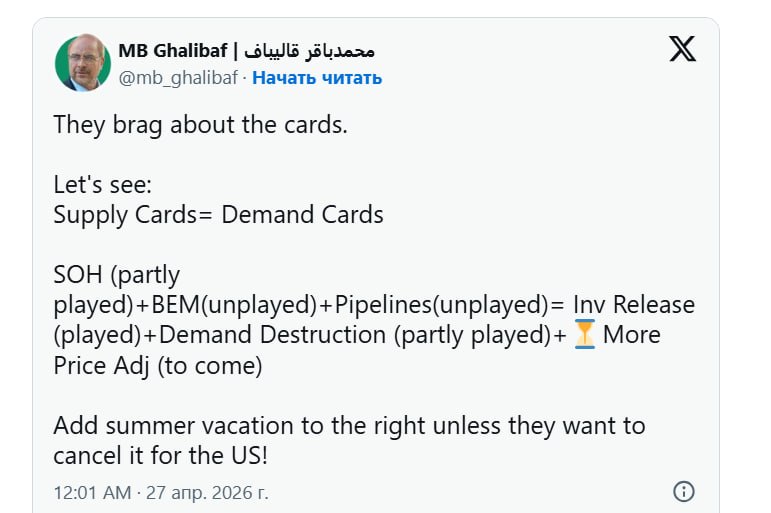The height and width of the screenshot is (513, 771).
Task: Click the X logo icon
Action: coord(682,49)
